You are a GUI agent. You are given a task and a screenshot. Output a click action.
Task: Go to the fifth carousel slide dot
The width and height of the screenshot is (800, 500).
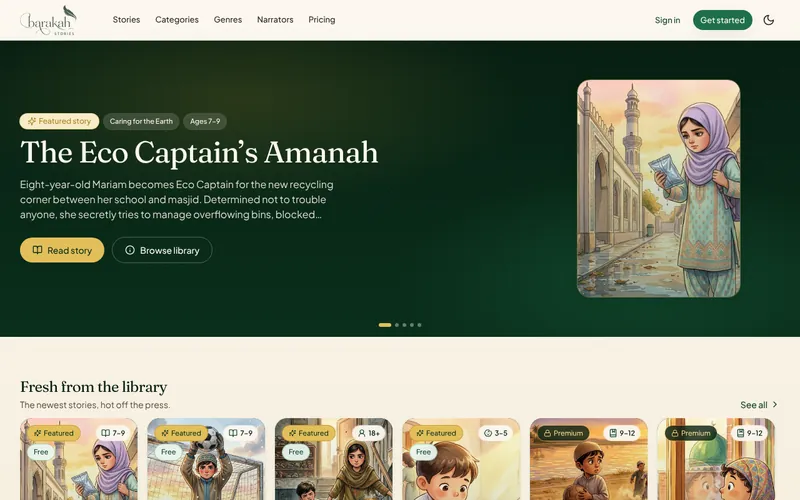[419, 325]
